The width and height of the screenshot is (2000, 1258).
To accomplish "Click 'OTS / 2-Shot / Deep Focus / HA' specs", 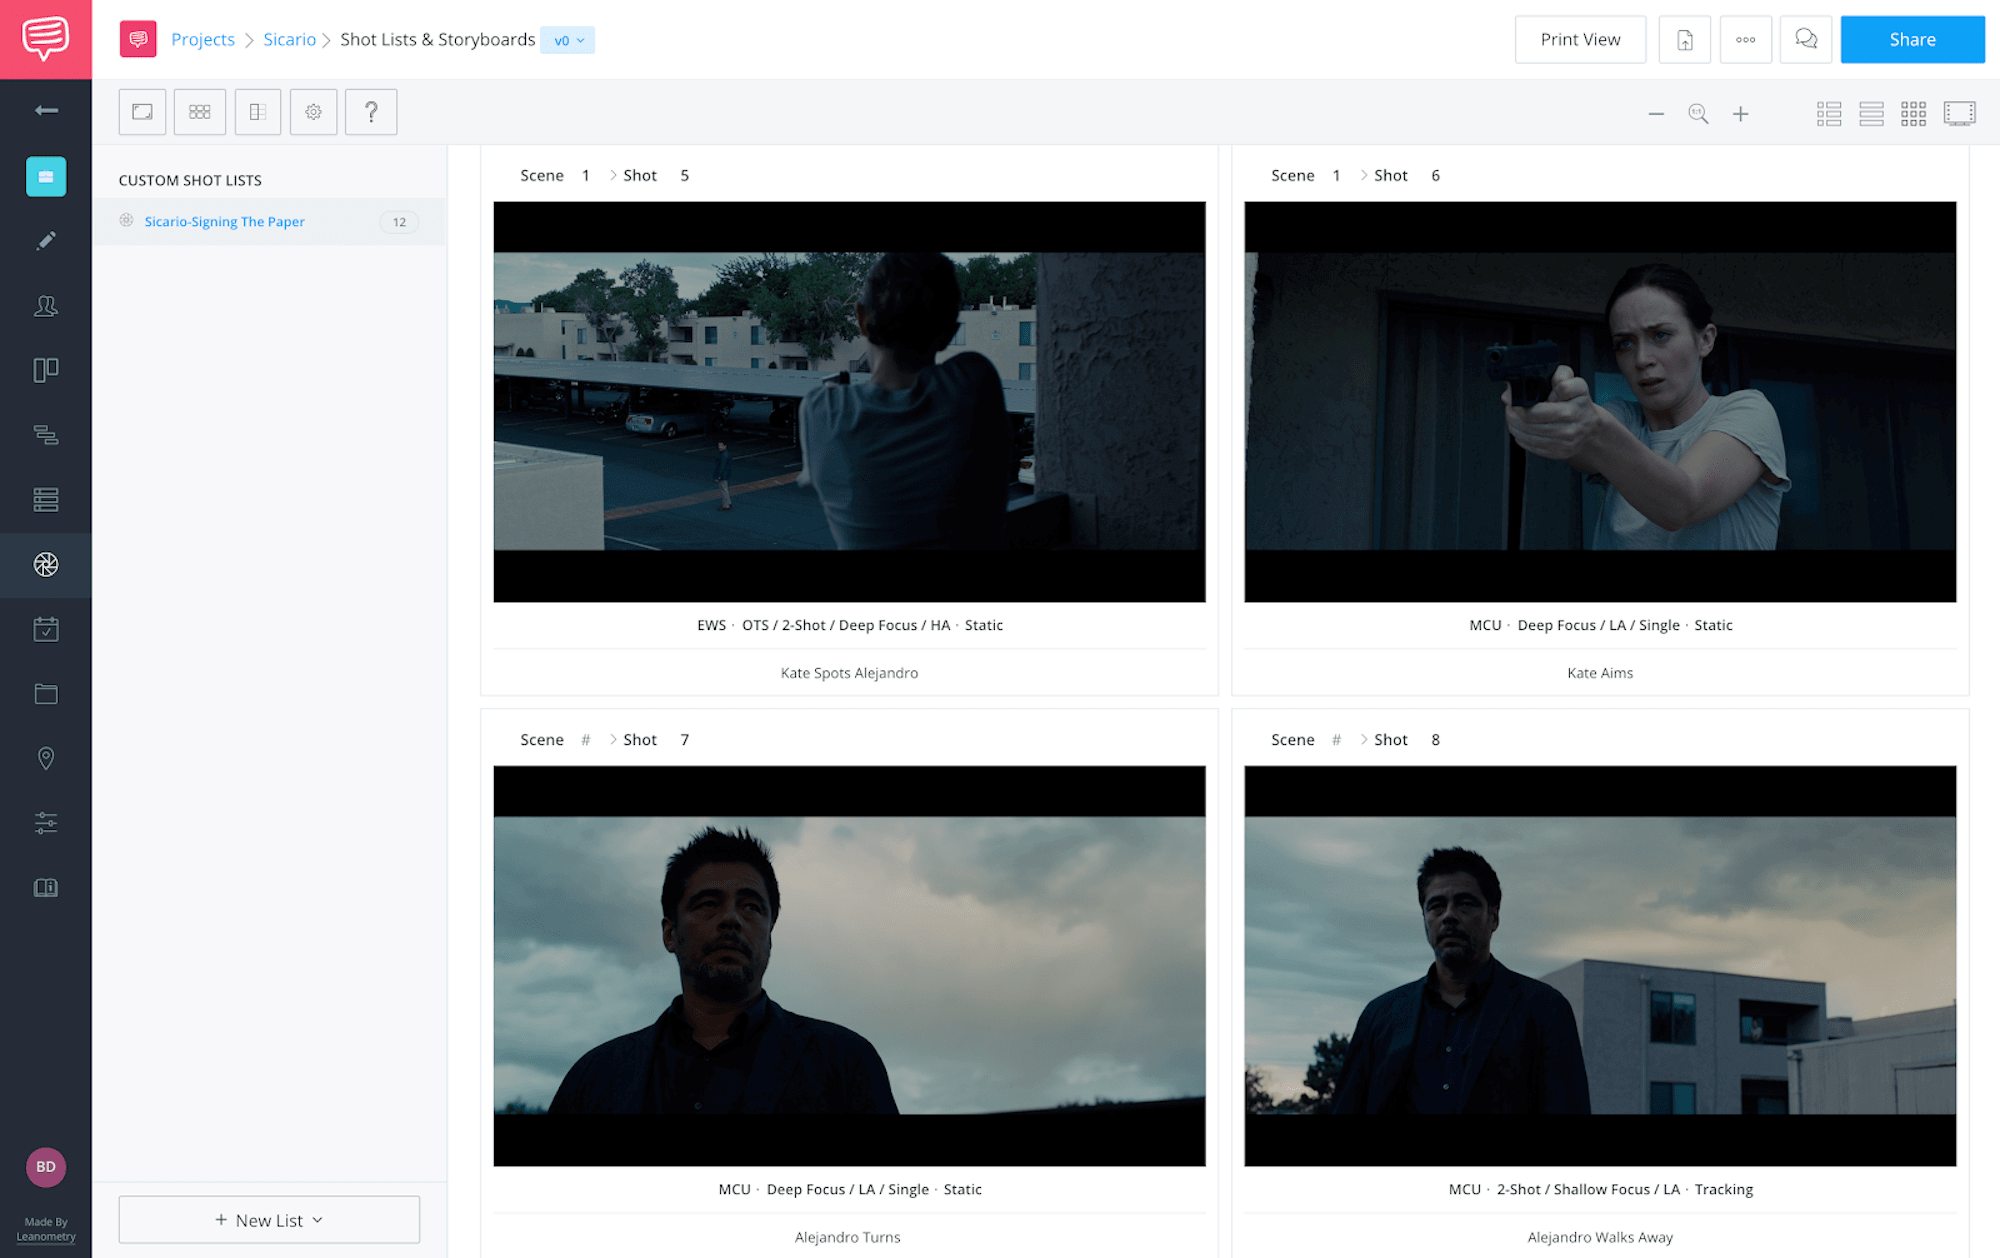I will click(846, 625).
